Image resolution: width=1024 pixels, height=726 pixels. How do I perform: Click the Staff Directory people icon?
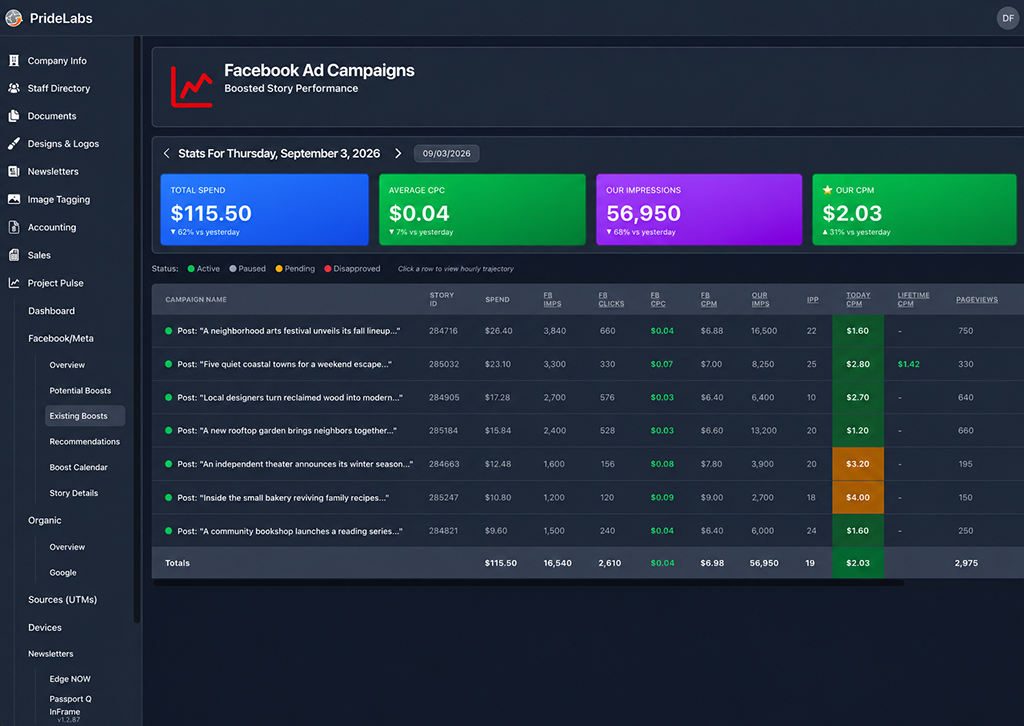click(x=14, y=88)
